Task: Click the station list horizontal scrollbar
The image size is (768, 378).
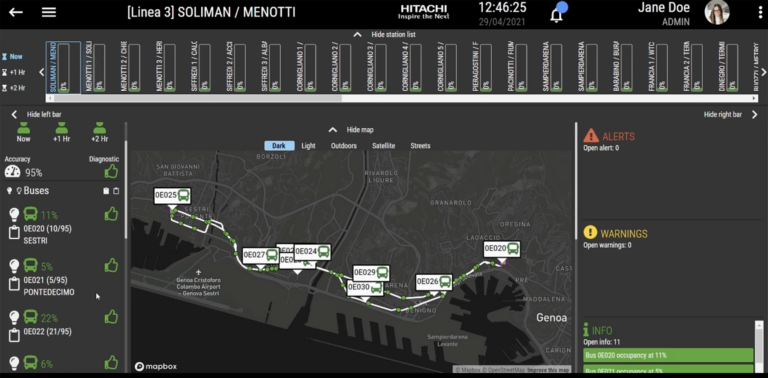Action: pyautogui.click(x=198, y=98)
